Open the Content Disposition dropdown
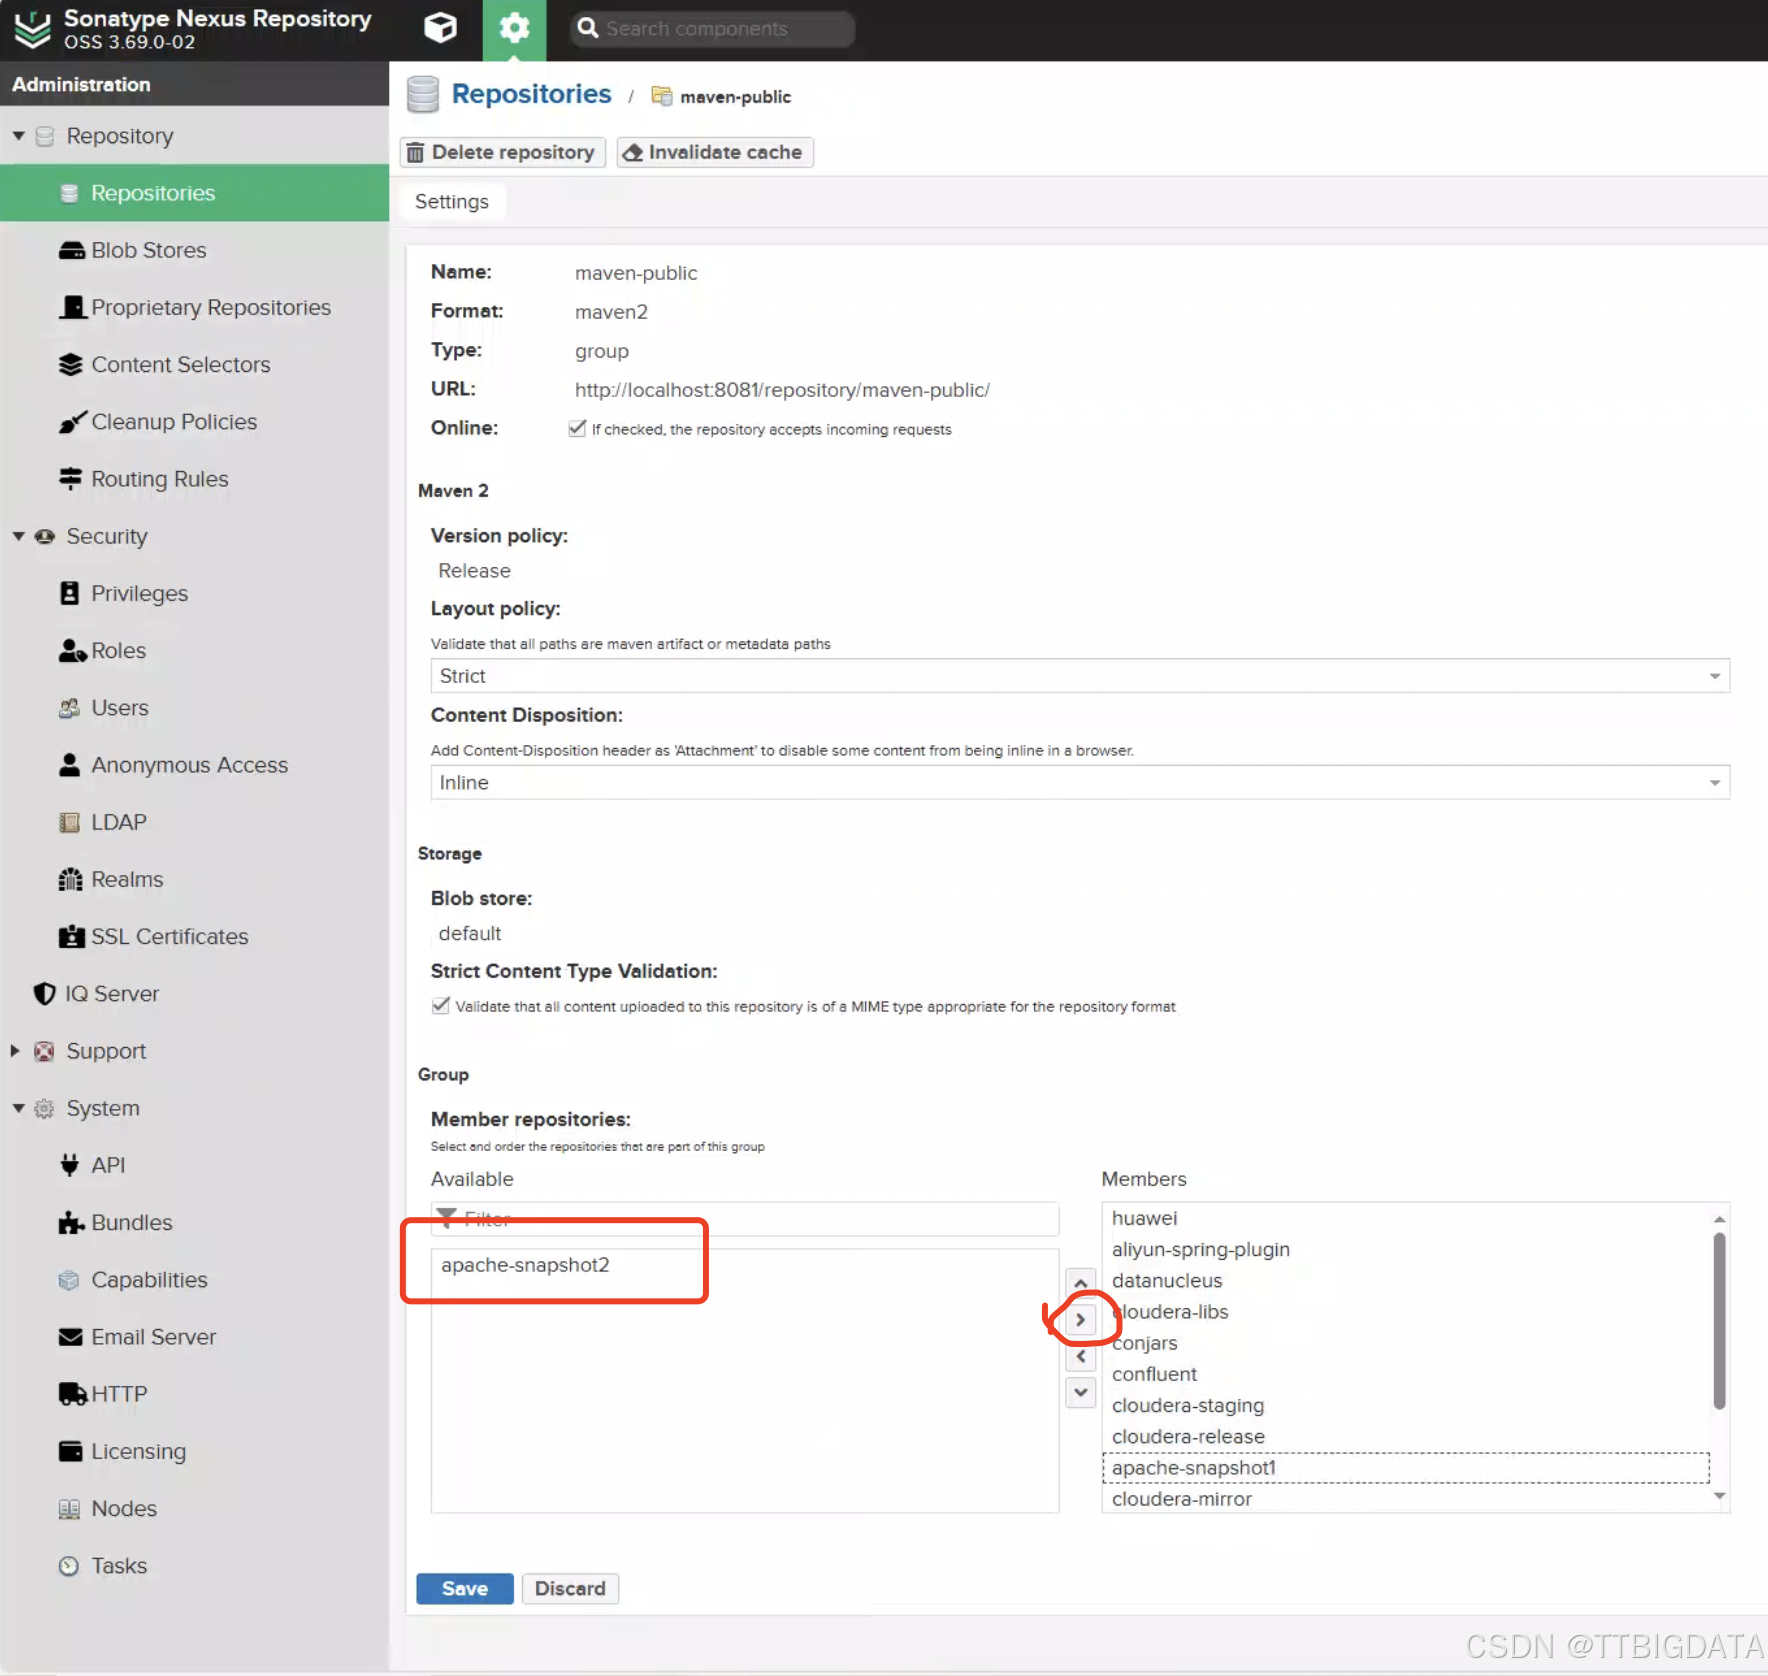Viewport: 1768px width, 1676px height. tap(1080, 782)
